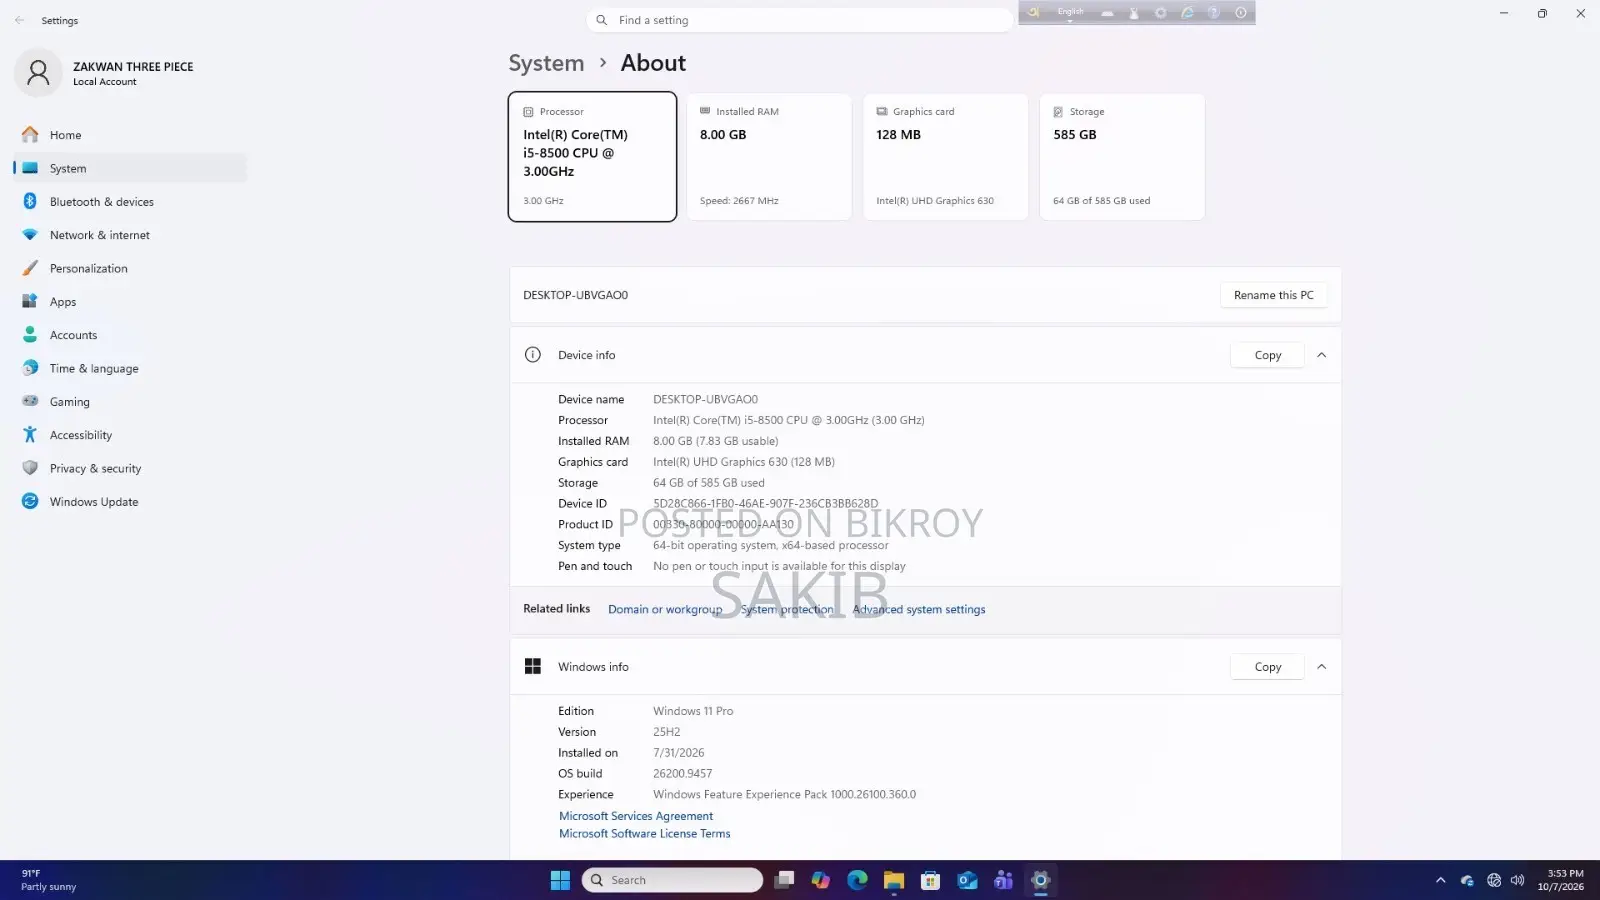Open Microsoft Software License Terms link

pos(645,833)
